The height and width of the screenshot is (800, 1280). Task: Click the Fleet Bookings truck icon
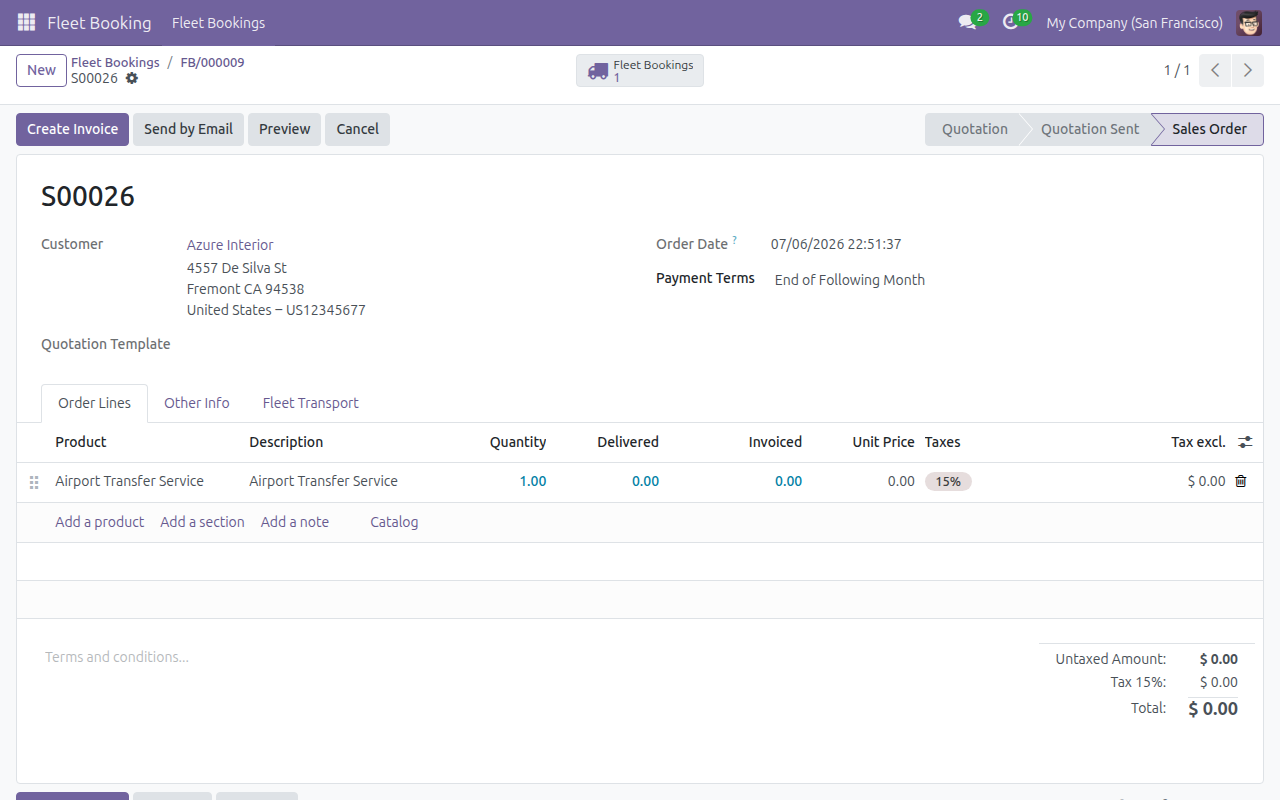coord(598,71)
